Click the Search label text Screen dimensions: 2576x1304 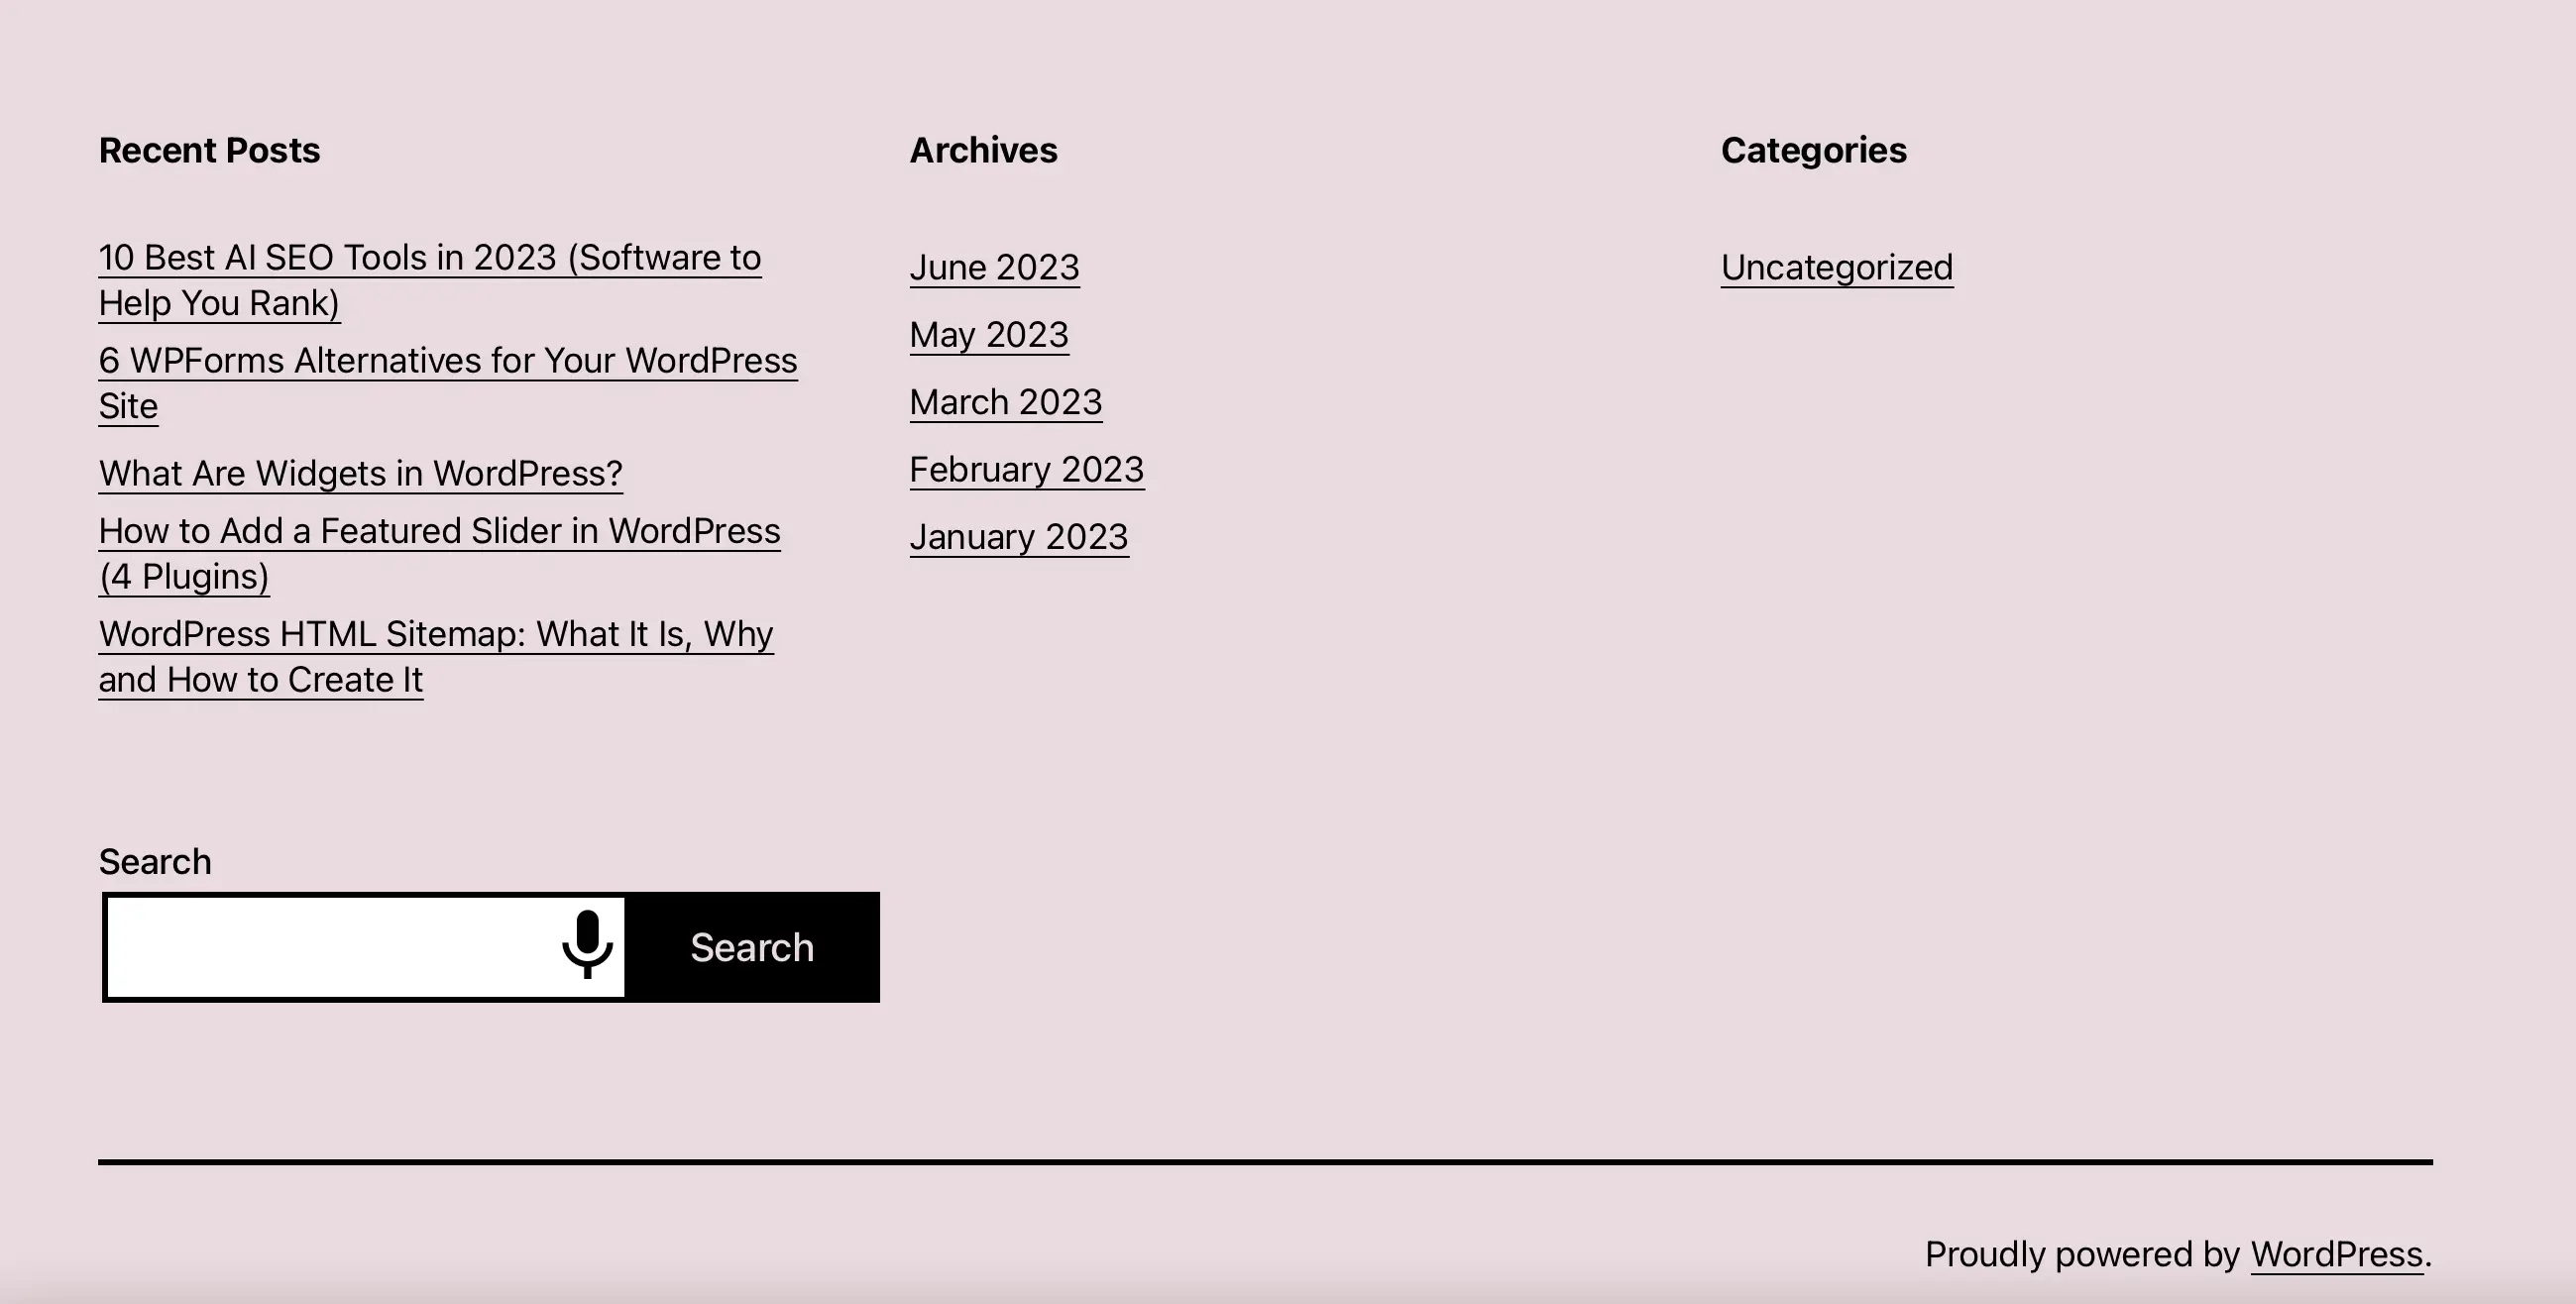point(155,860)
